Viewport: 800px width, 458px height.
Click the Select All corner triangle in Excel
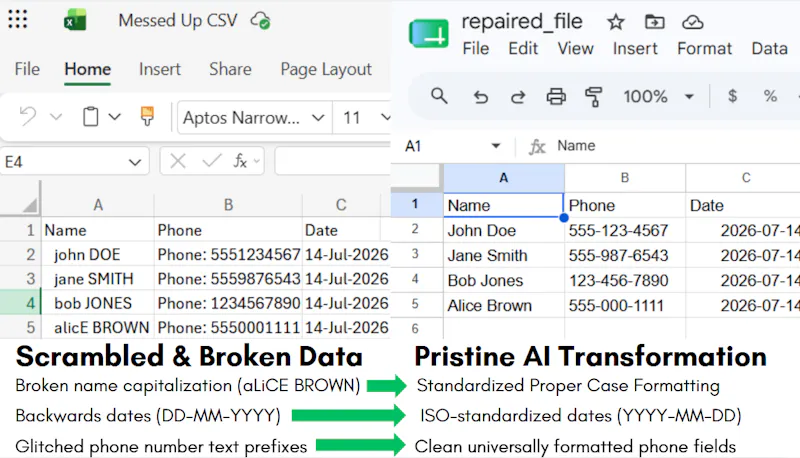point(30,205)
